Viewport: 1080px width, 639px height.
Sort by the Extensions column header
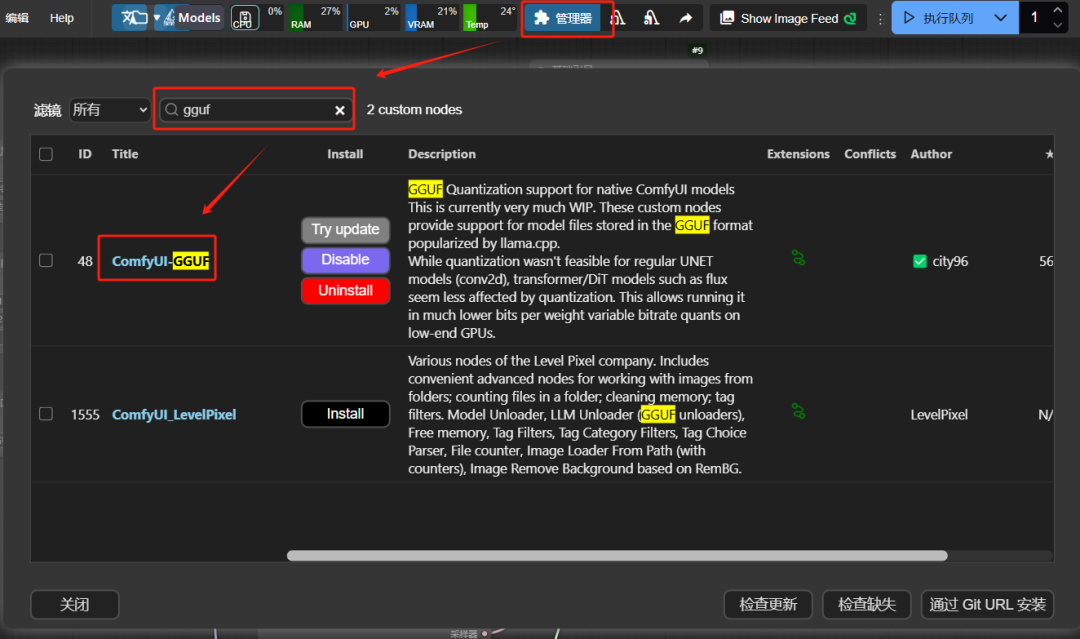(x=798, y=154)
